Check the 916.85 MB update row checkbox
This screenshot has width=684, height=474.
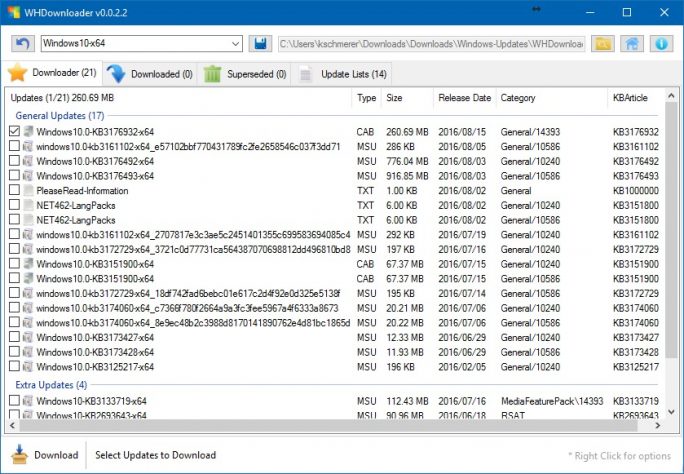click(14, 175)
